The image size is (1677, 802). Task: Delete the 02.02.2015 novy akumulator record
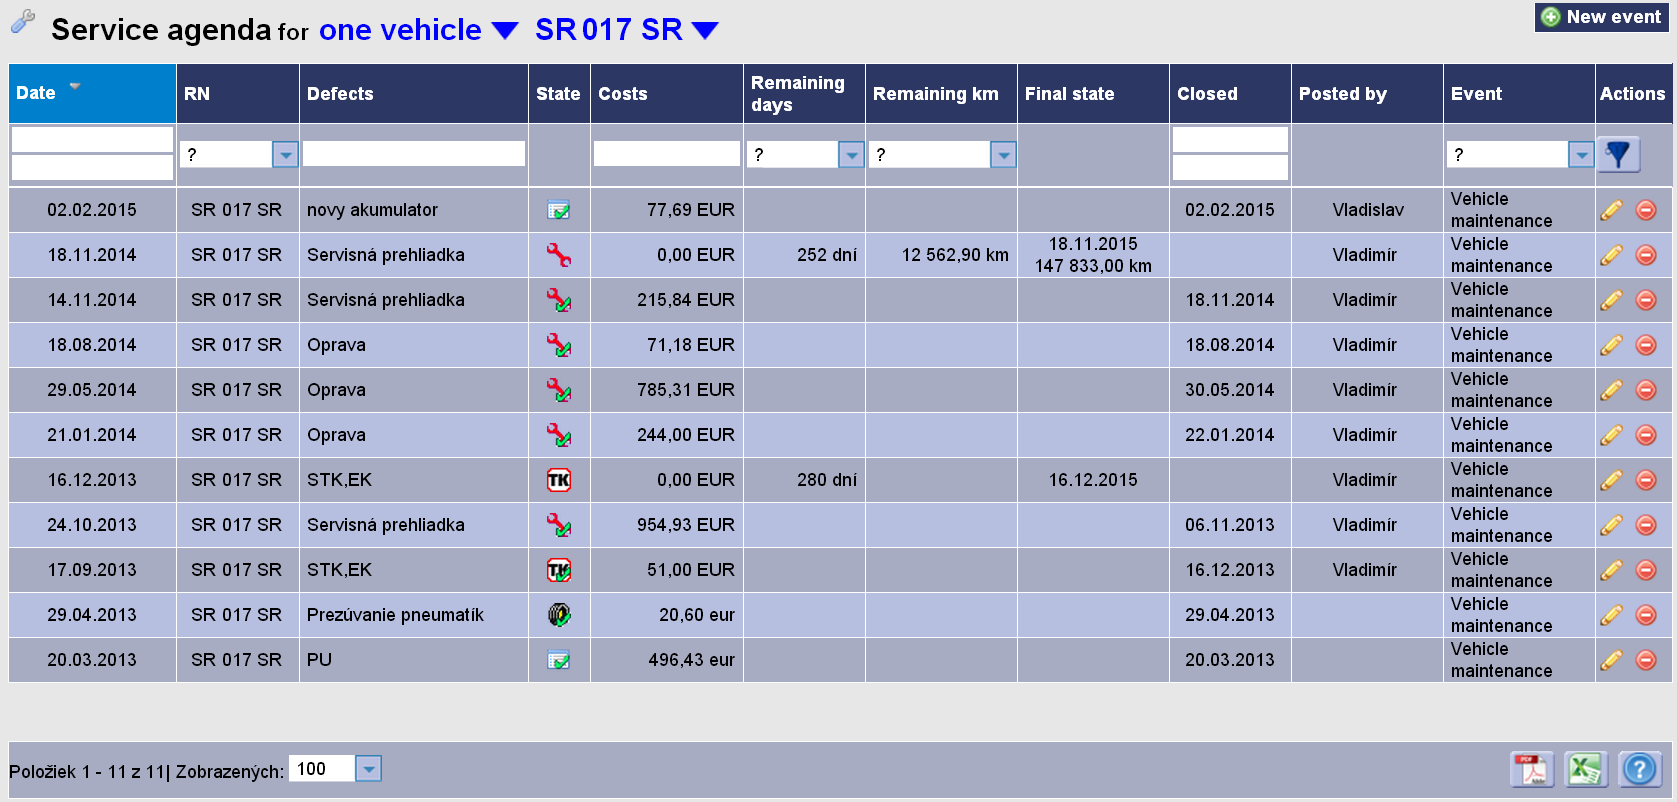(1646, 210)
